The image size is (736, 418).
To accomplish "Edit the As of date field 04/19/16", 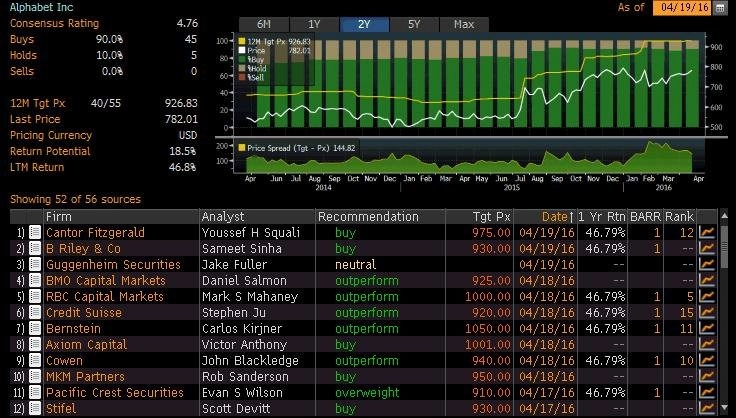I will (682, 8).
